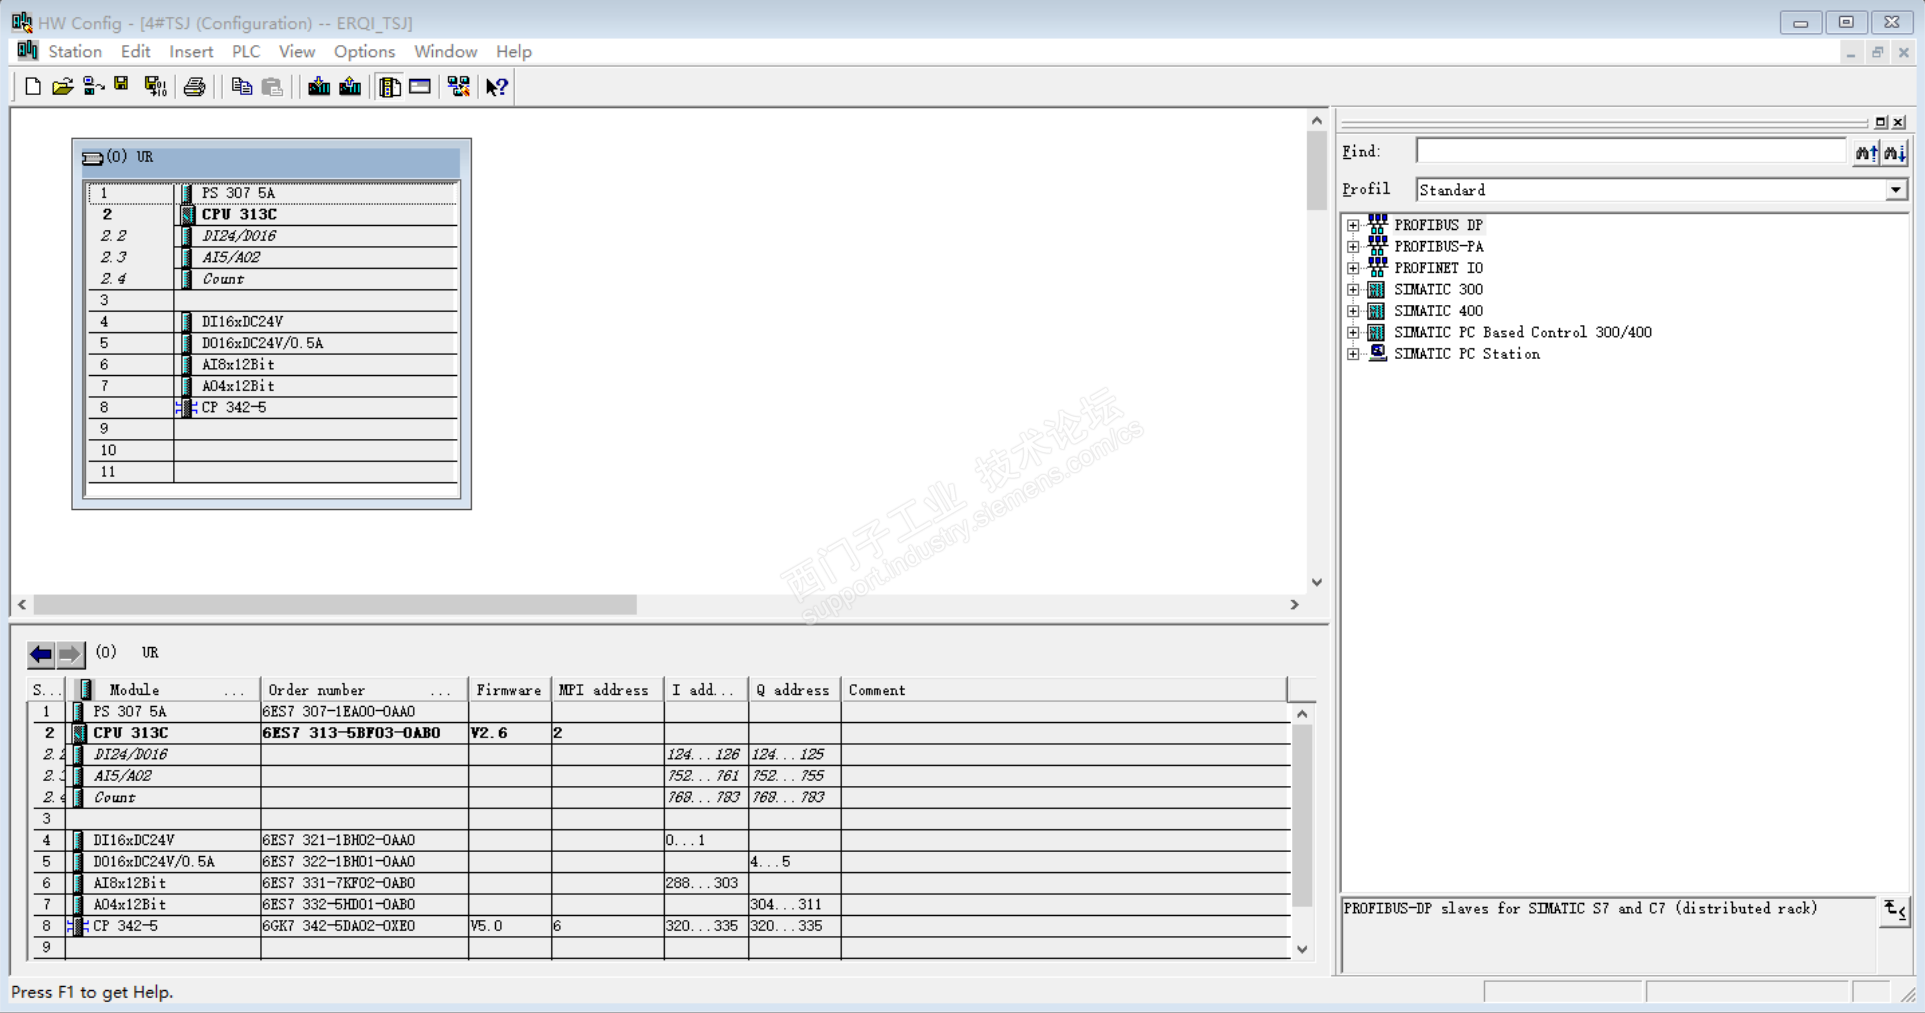1925x1013 pixels.
Task: Click the Paste toolbar icon
Action: click(x=272, y=87)
